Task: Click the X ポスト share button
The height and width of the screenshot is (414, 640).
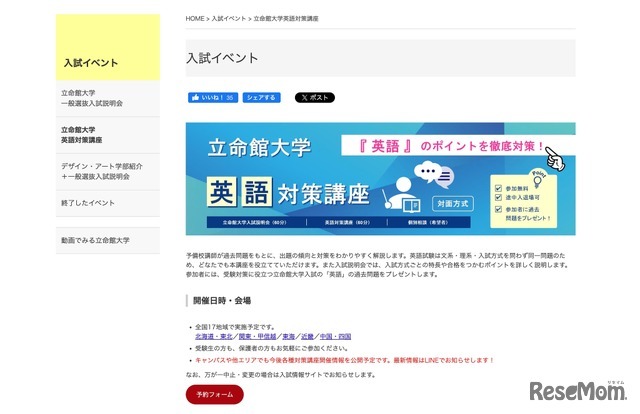Action: pyautogui.click(x=314, y=98)
